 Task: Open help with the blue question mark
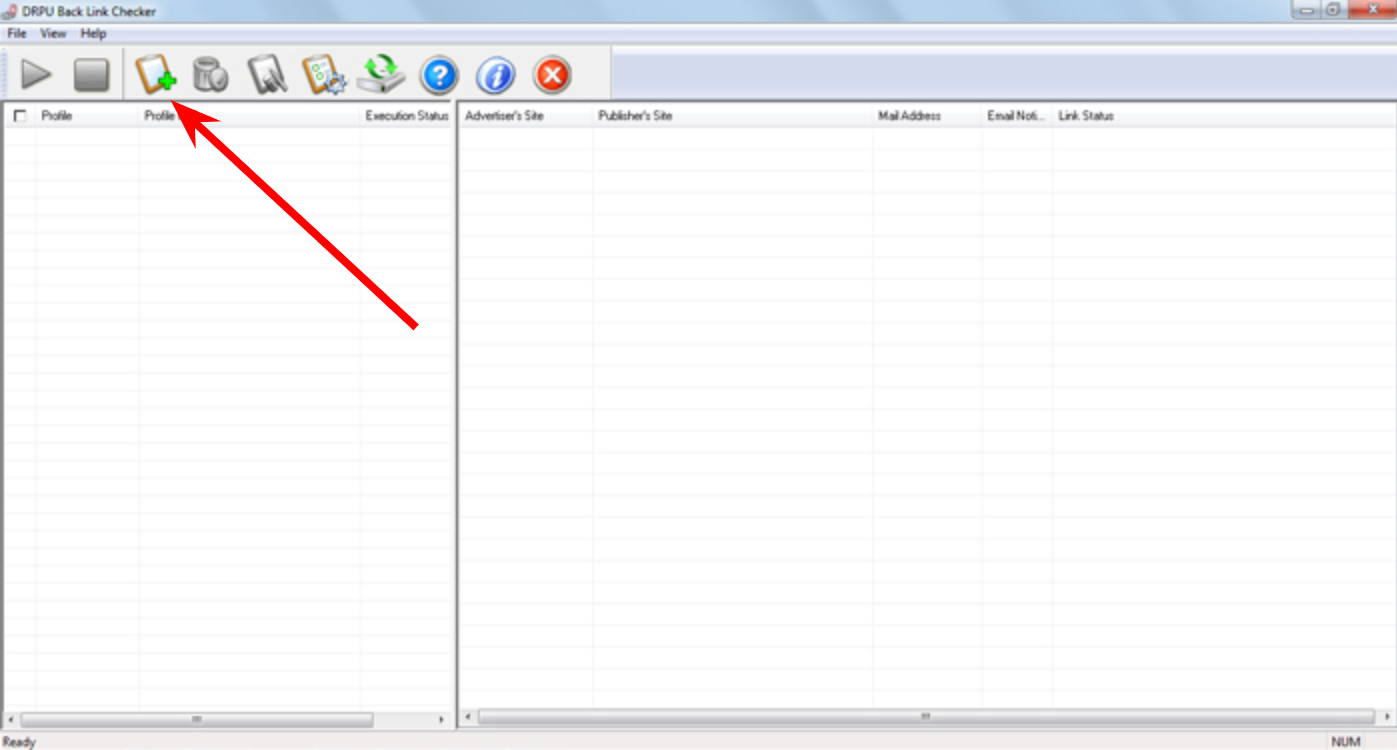[x=439, y=75]
